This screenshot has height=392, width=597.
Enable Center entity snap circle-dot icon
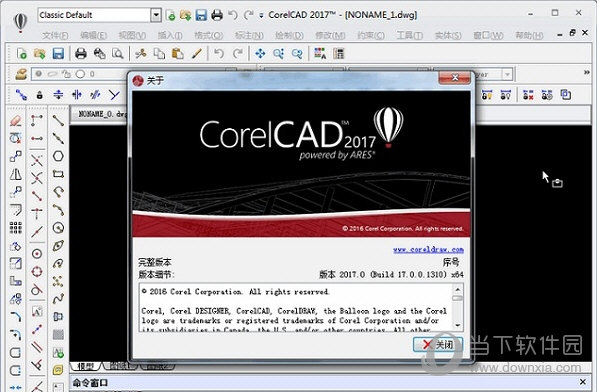(x=37, y=254)
